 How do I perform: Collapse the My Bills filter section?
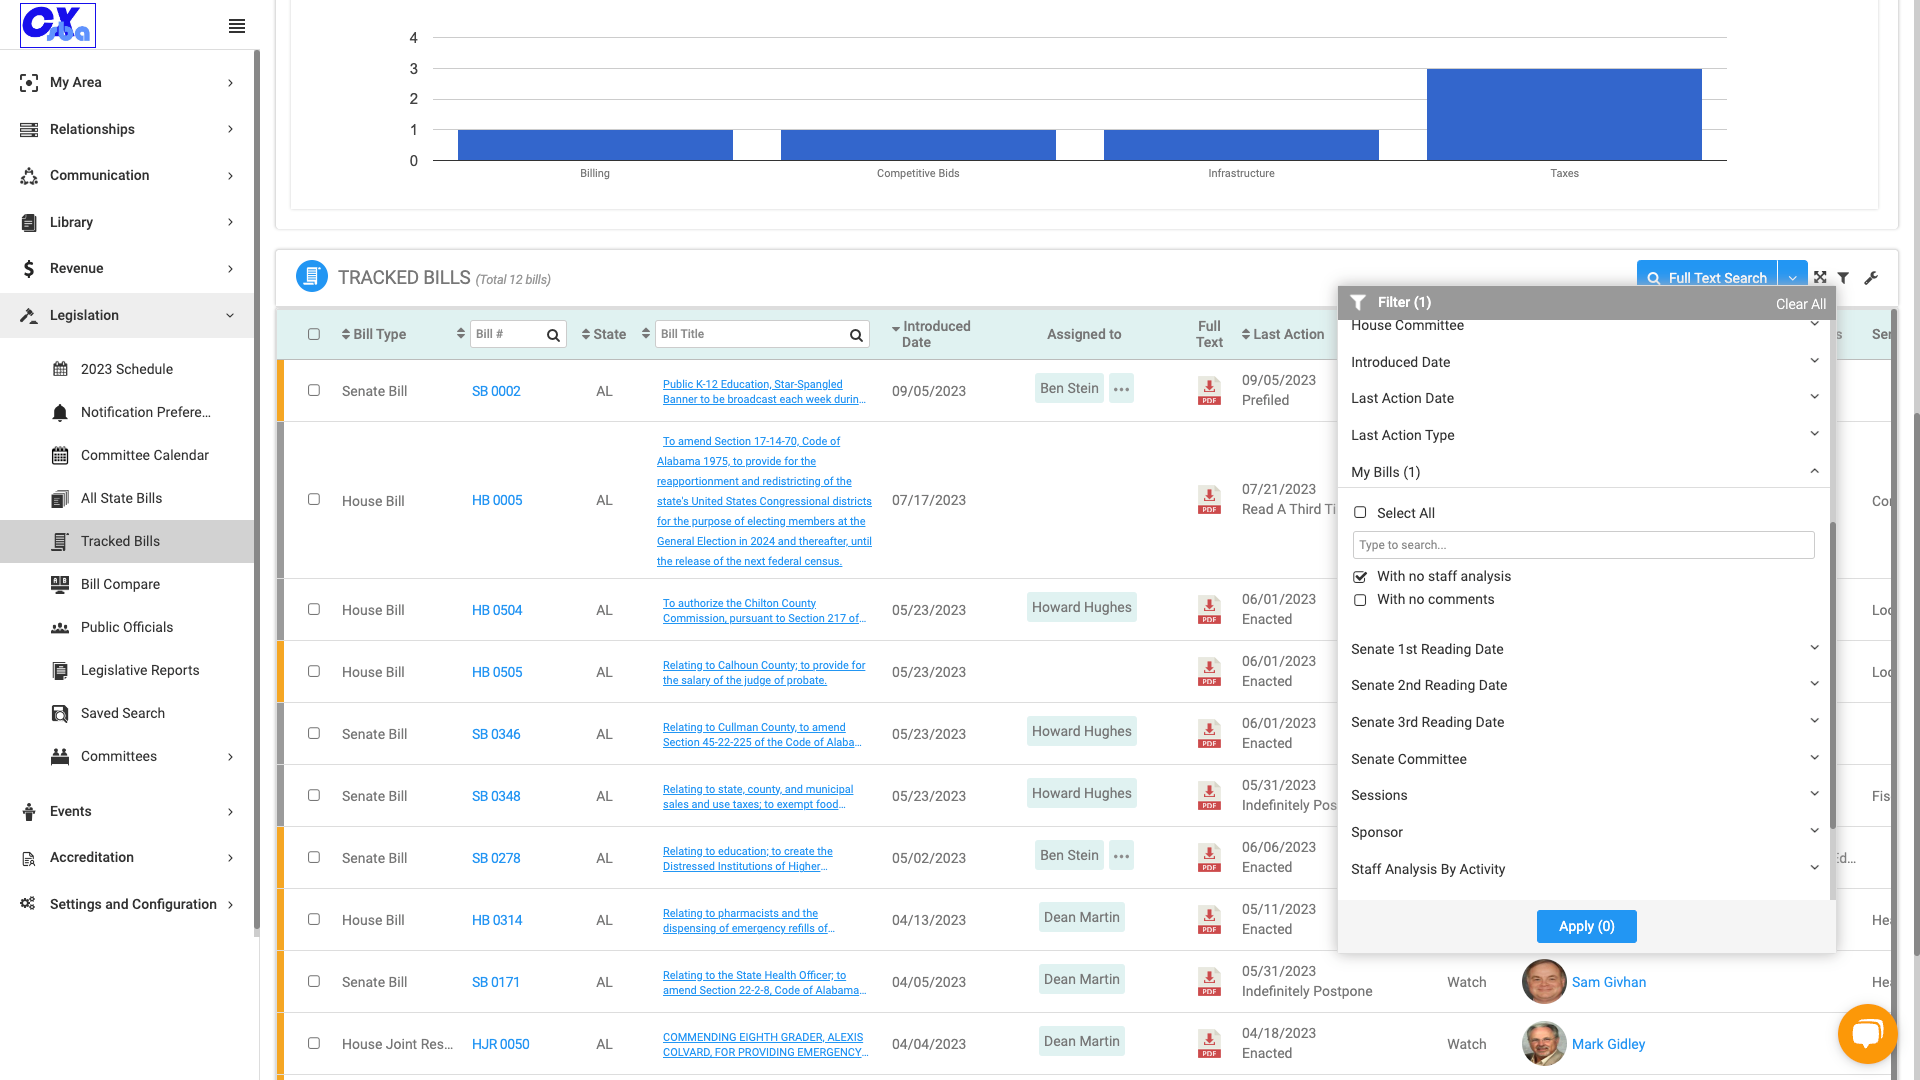pos(1584,472)
